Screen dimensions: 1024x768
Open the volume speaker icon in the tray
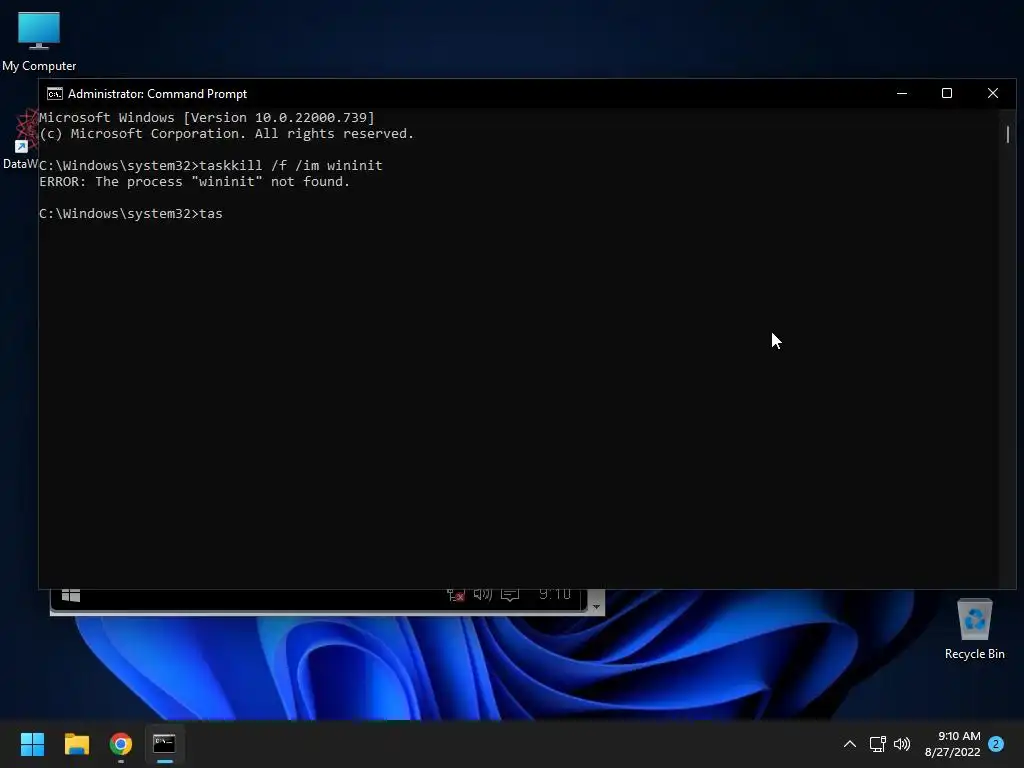point(902,744)
